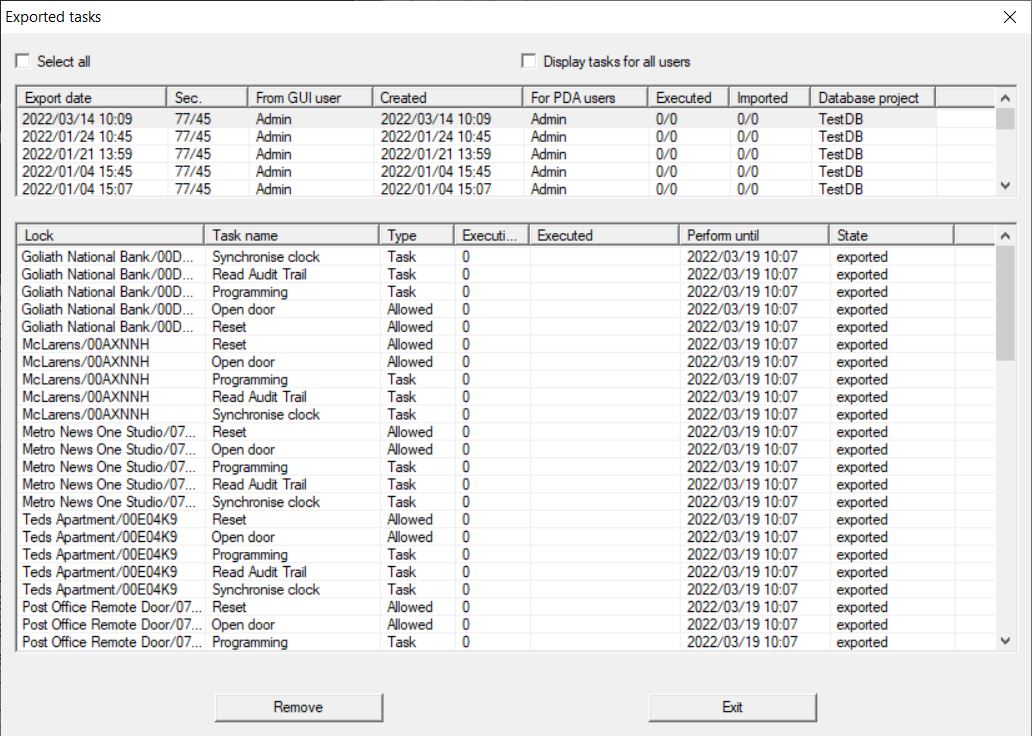Click the Task name column header
Viewport: 1032px width, 736px height.
click(292, 236)
